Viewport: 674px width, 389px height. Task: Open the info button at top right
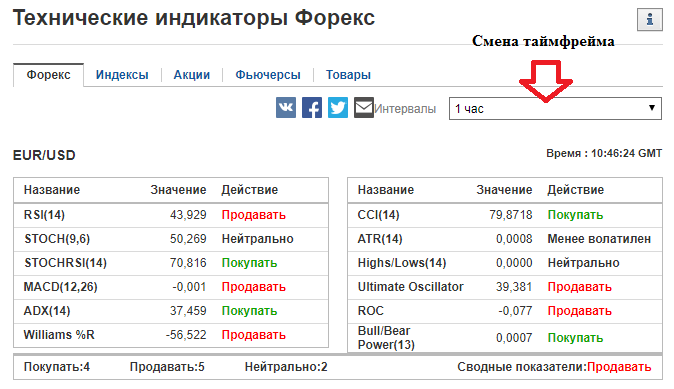pyautogui.click(x=649, y=19)
